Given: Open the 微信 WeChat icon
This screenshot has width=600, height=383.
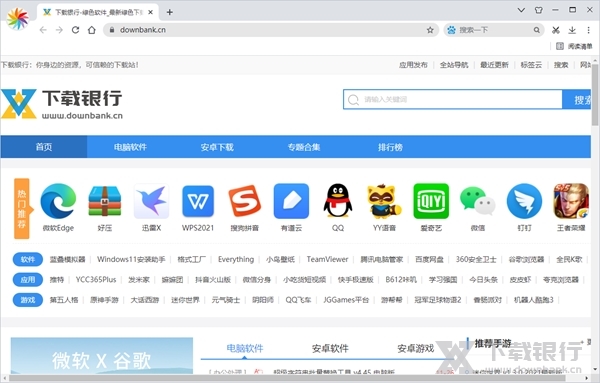Looking at the screenshot, I should click(x=478, y=201).
